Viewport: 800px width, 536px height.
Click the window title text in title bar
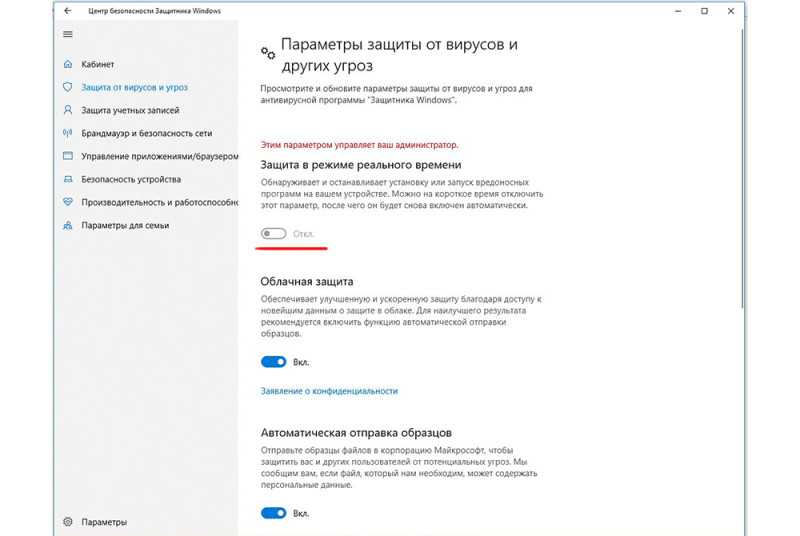(155, 11)
